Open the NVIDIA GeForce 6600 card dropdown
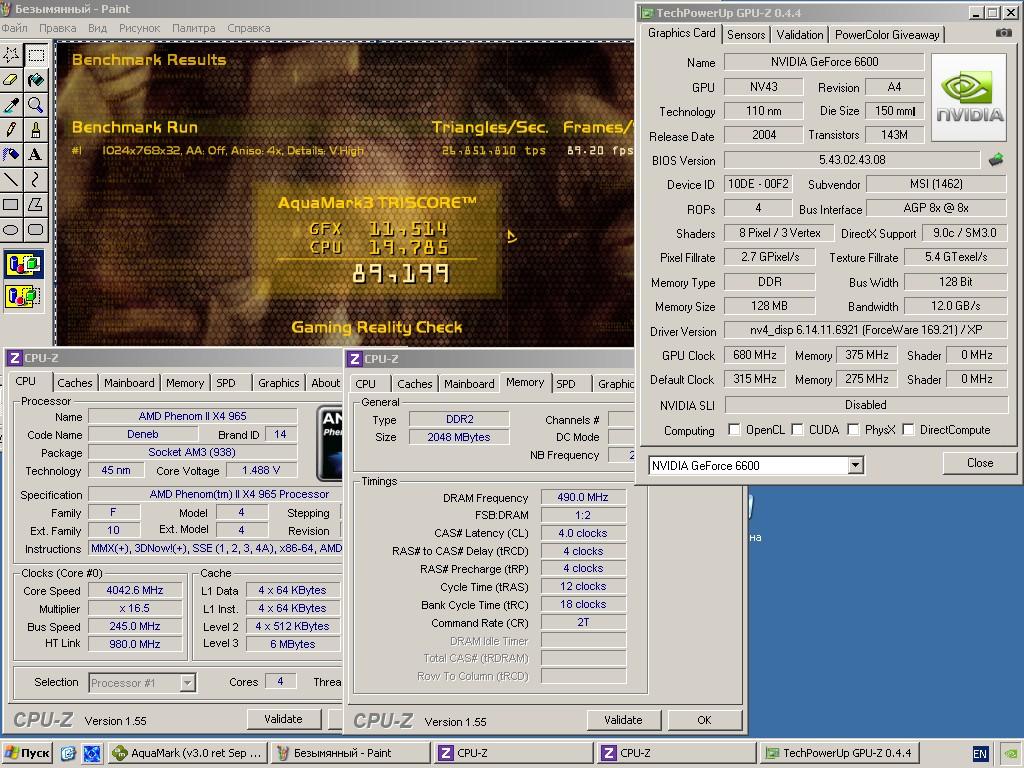Viewport: 1024px width, 768px height. (x=856, y=466)
